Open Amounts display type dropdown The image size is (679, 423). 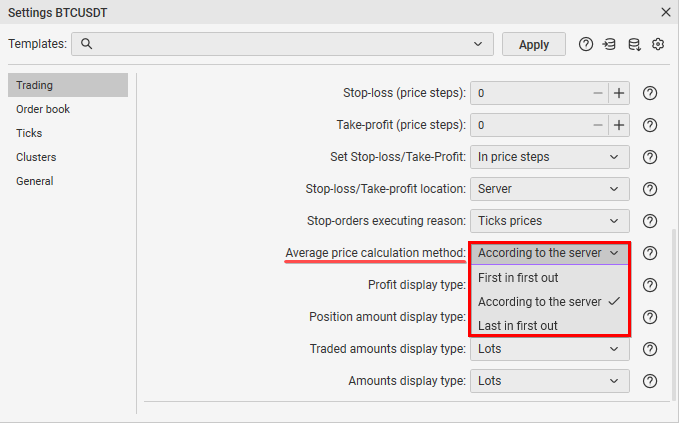550,381
